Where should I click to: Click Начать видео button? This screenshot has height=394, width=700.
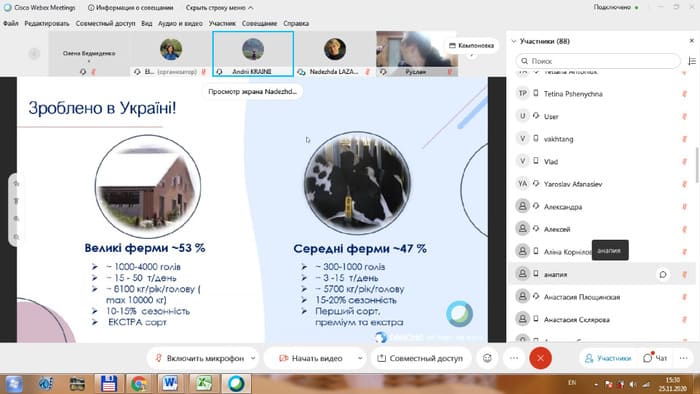311,358
